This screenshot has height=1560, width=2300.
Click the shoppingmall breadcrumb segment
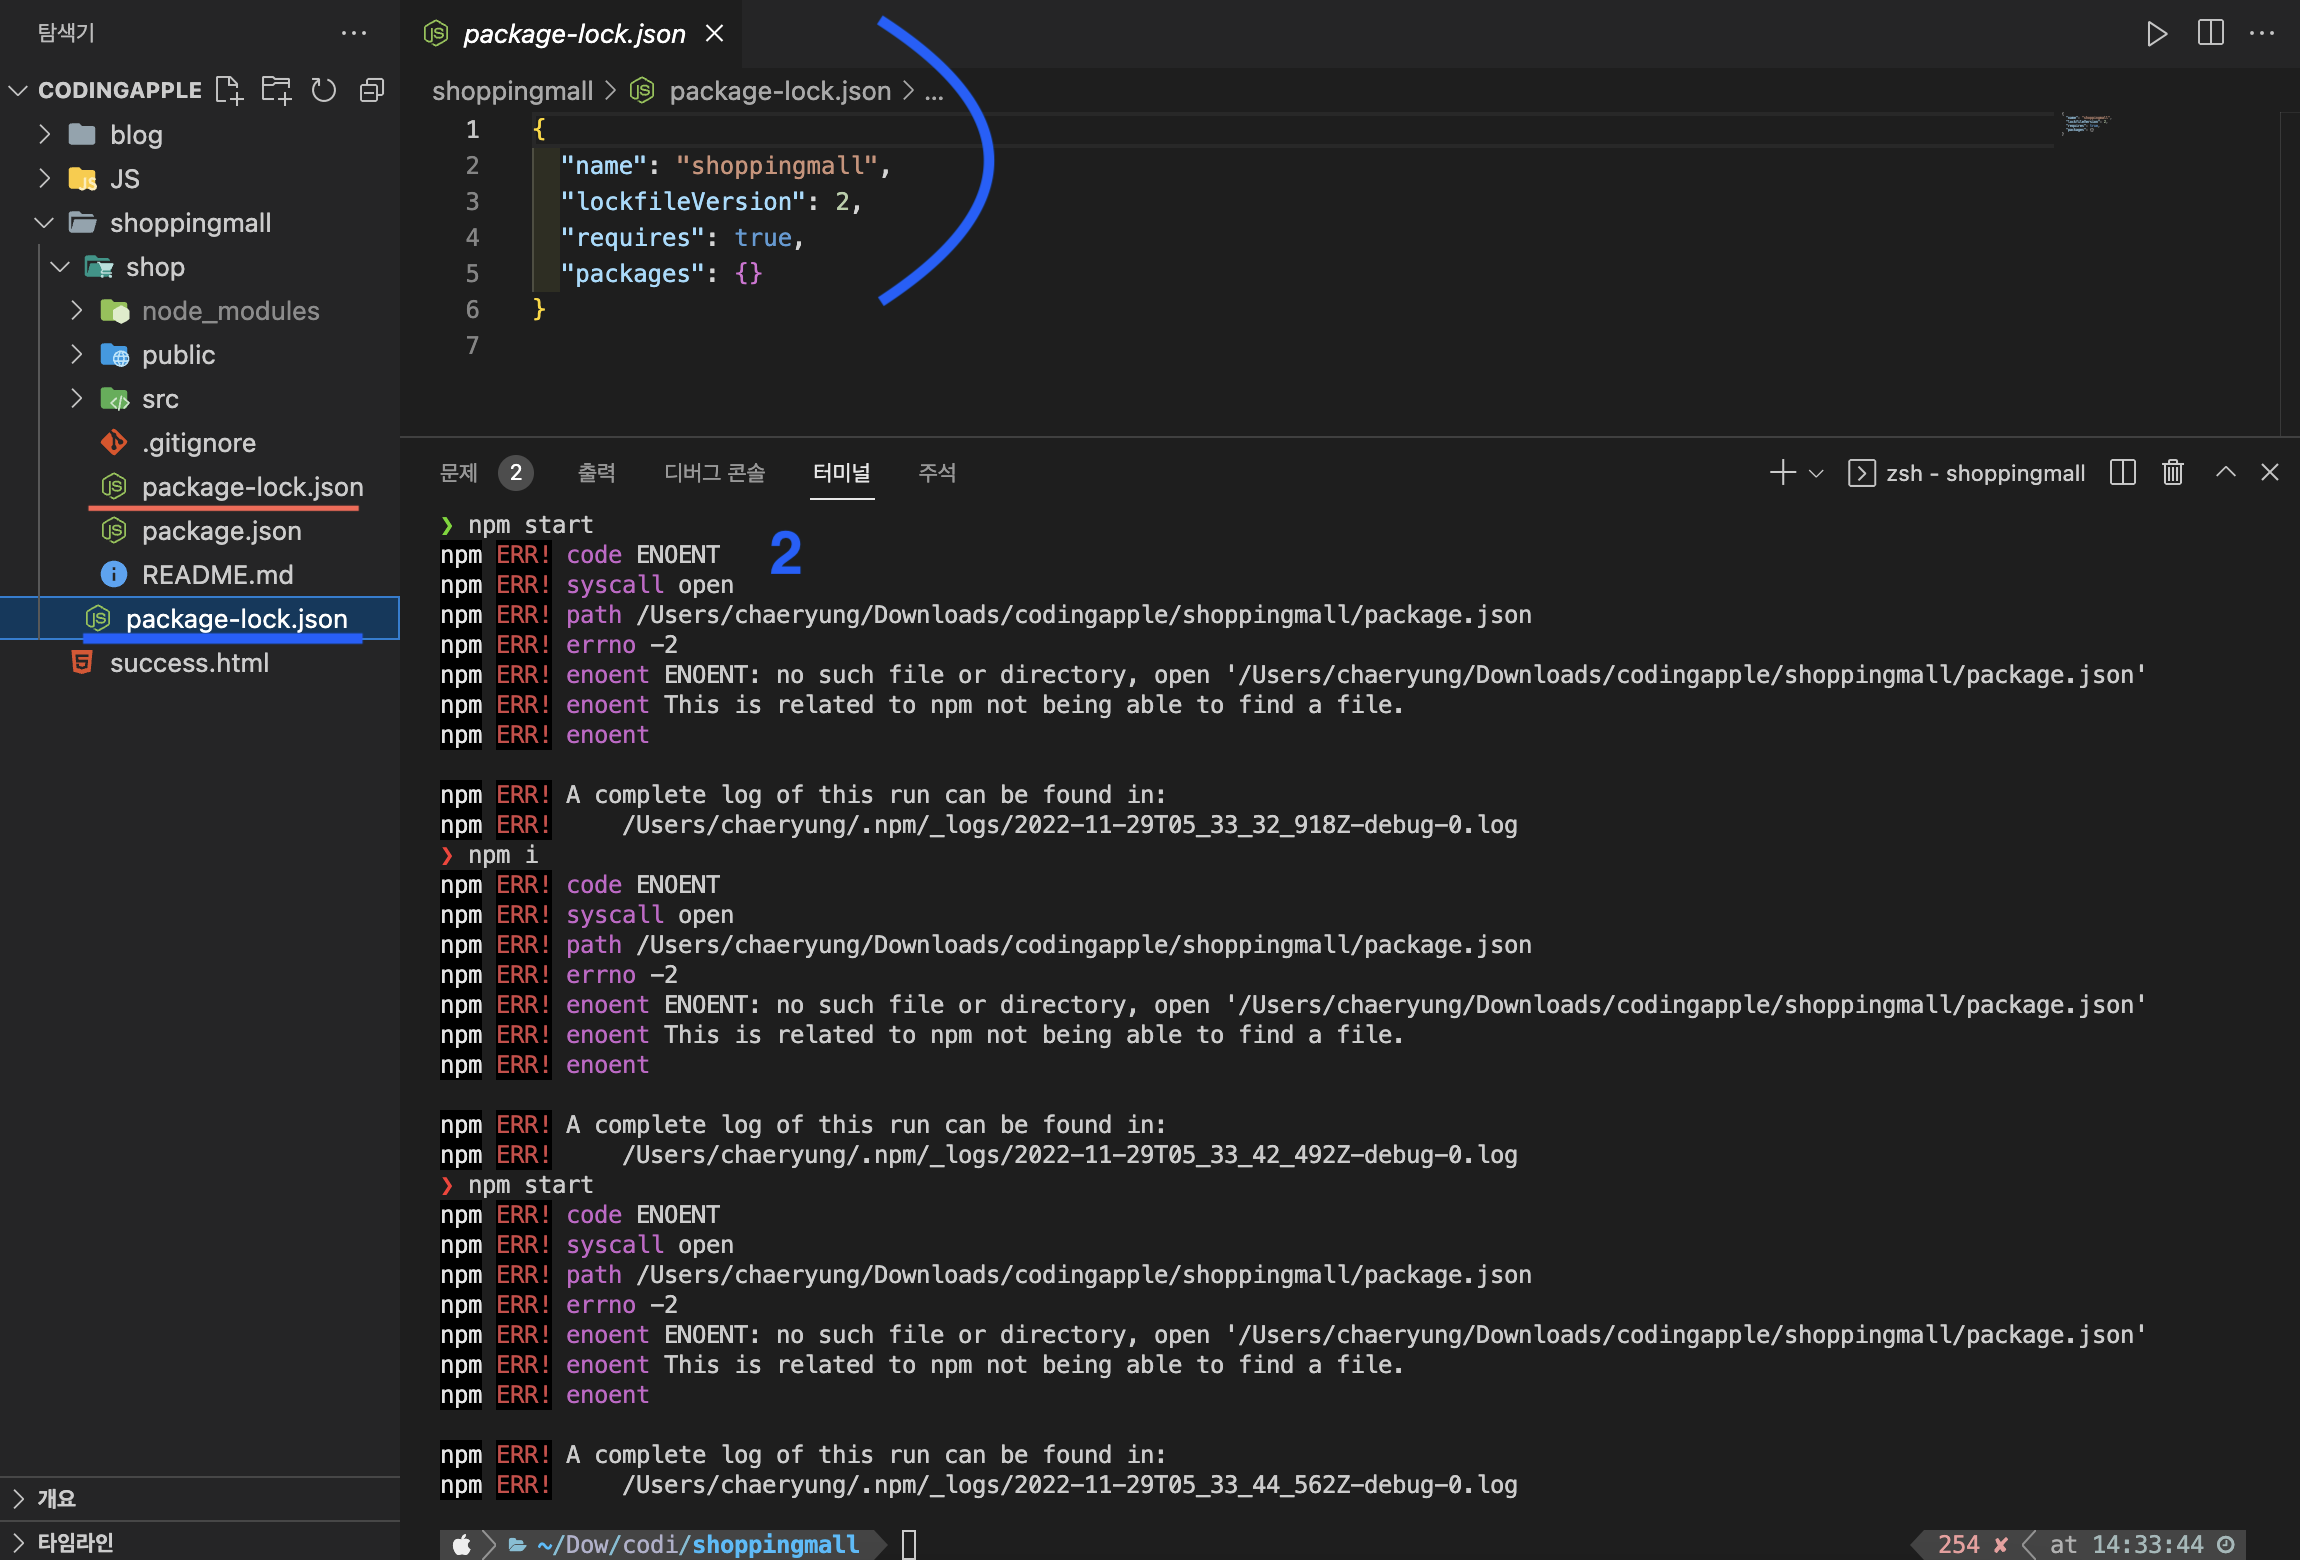coord(512,91)
